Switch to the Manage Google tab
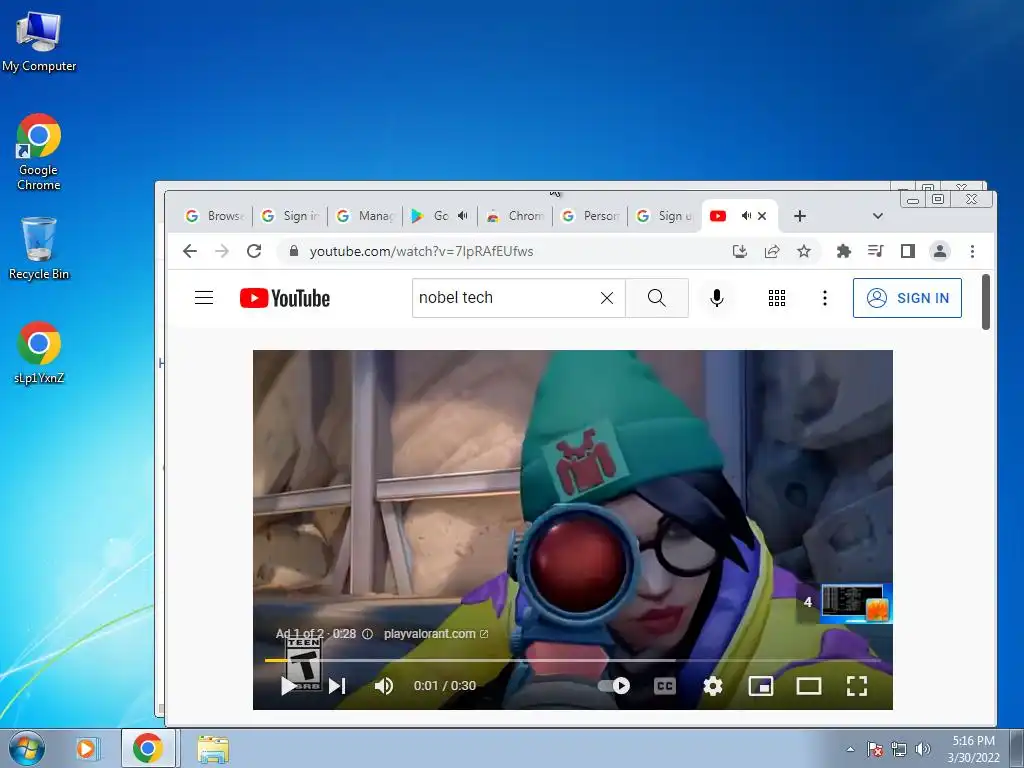This screenshot has width=1024, height=768. tap(365, 216)
